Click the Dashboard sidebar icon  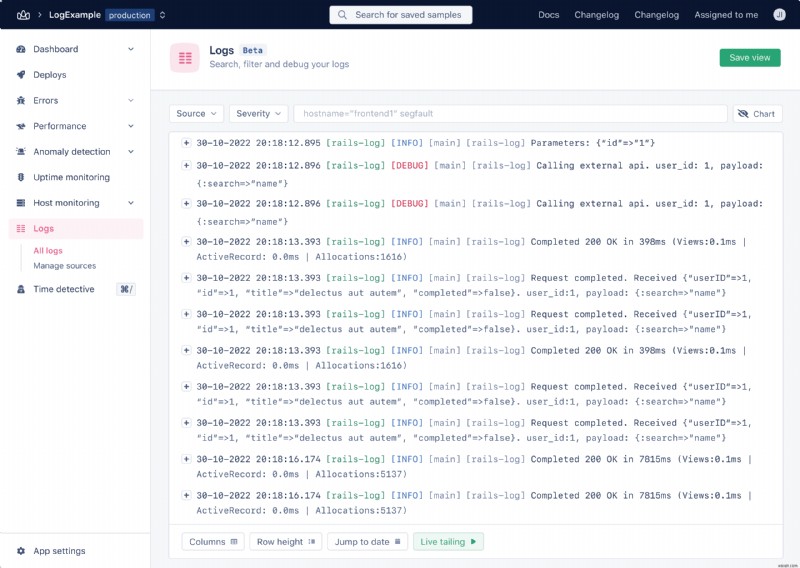pyautogui.click(x=21, y=49)
